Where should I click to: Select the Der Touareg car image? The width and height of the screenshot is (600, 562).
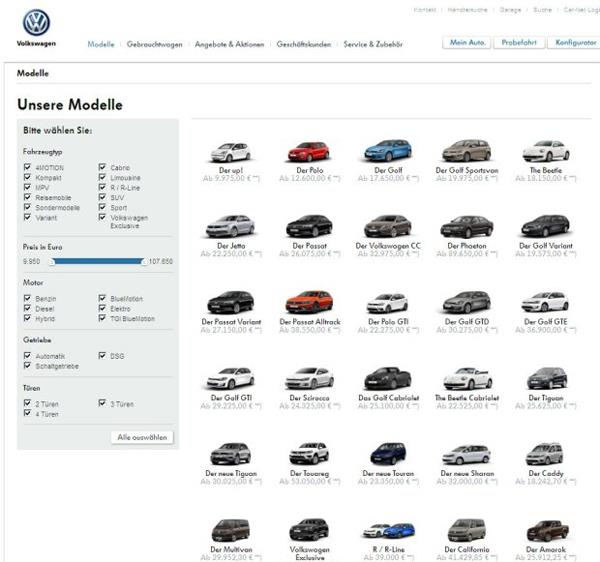coord(308,453)
